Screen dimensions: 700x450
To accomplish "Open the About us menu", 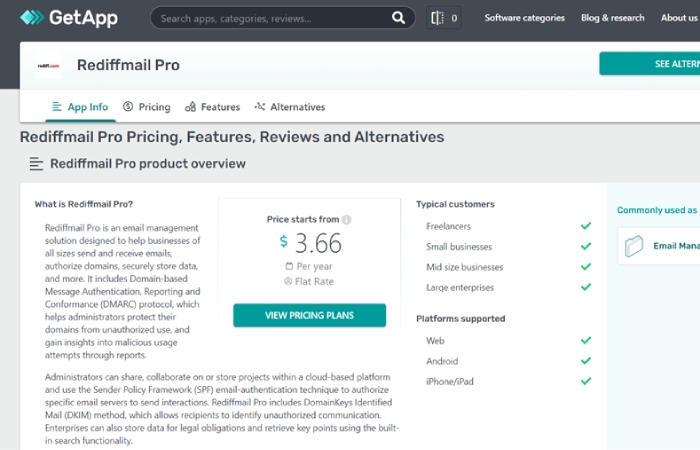I will tap(679, 18).
